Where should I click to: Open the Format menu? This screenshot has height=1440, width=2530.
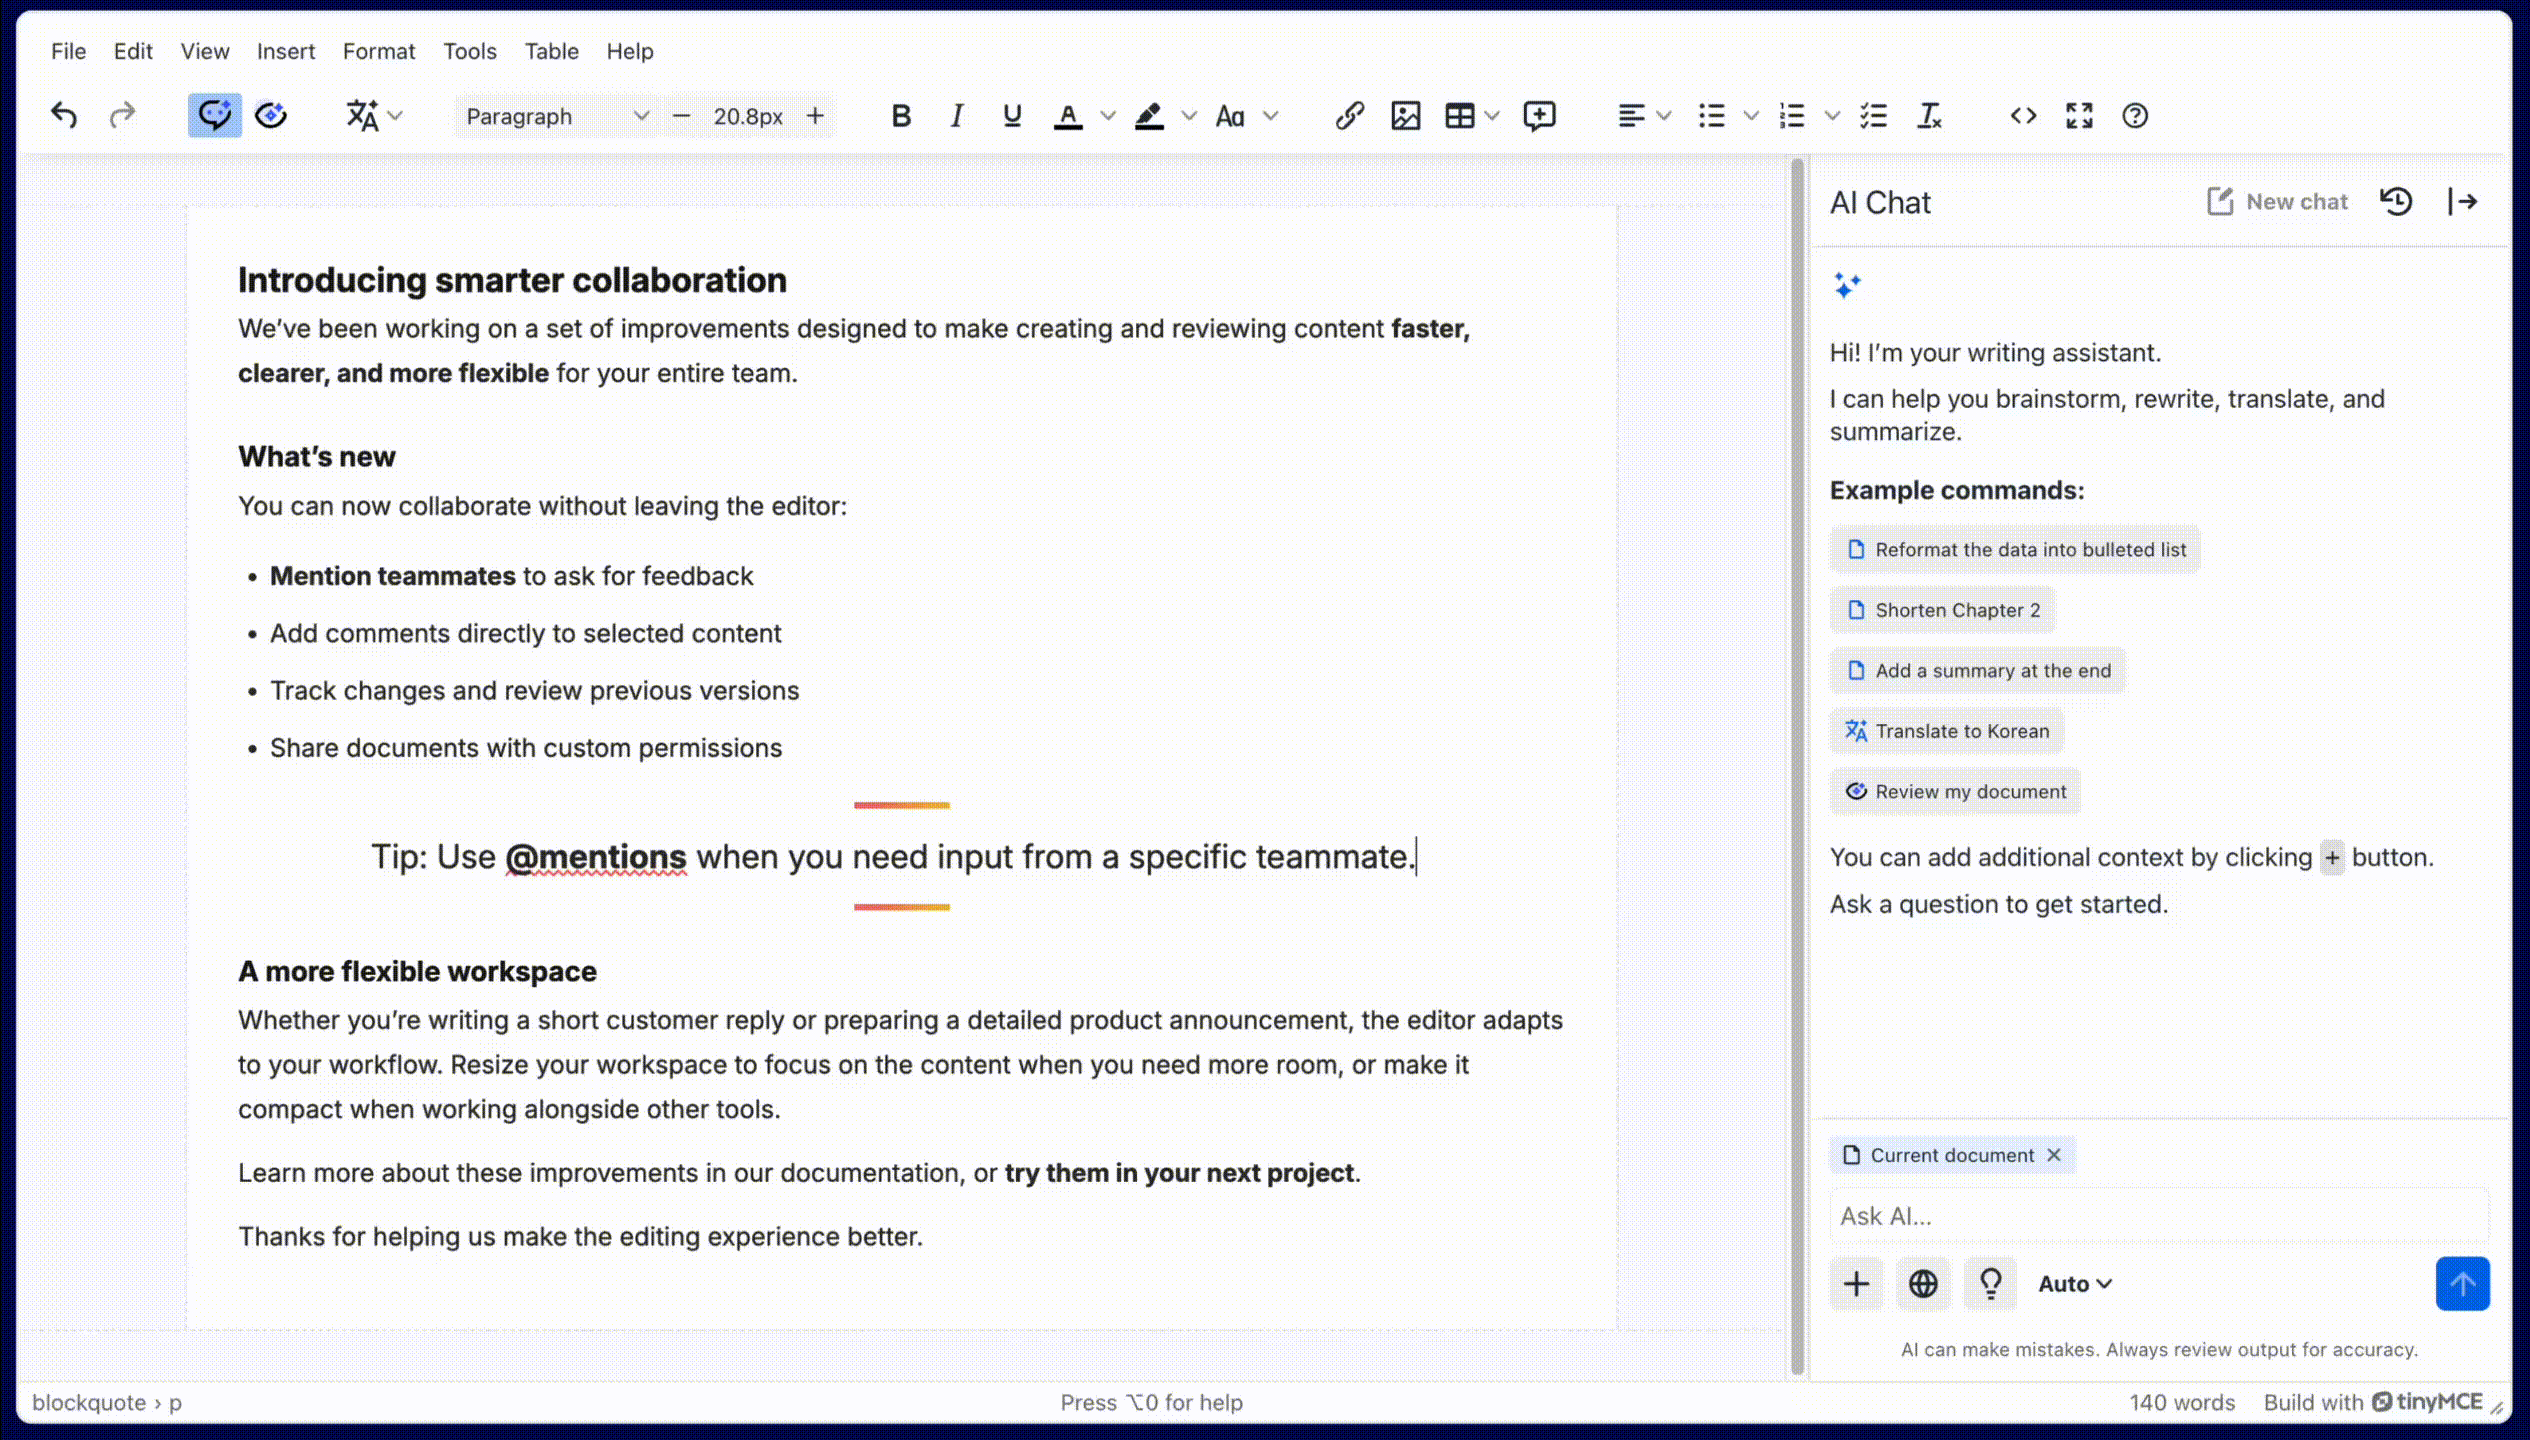(378, 51)
